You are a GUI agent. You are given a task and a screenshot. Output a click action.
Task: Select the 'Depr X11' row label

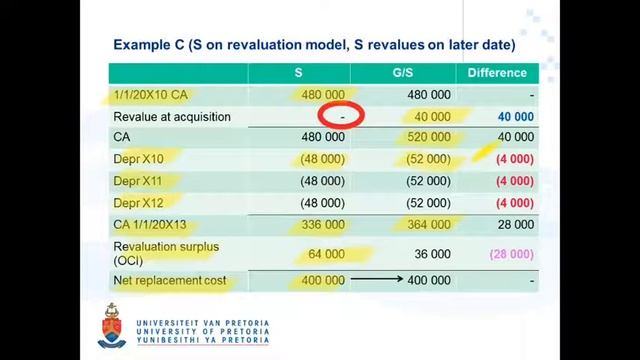click(x=138, y=181)
